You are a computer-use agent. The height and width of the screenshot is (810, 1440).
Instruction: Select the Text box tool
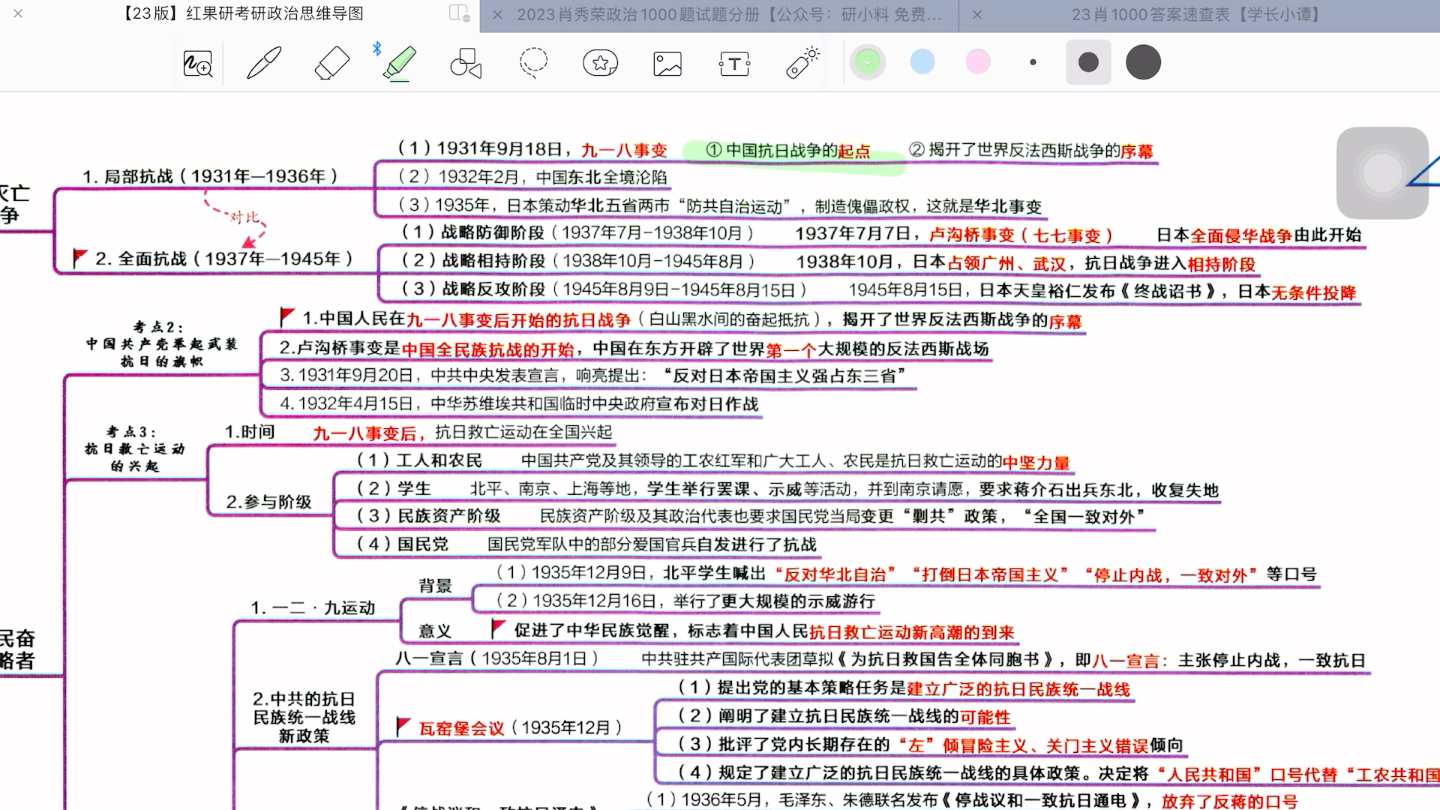click(x=734, y=64)
